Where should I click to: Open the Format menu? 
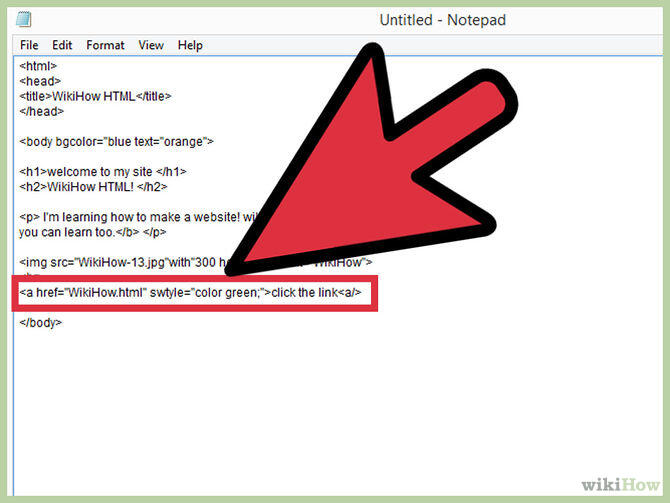[x=105, y=45]
